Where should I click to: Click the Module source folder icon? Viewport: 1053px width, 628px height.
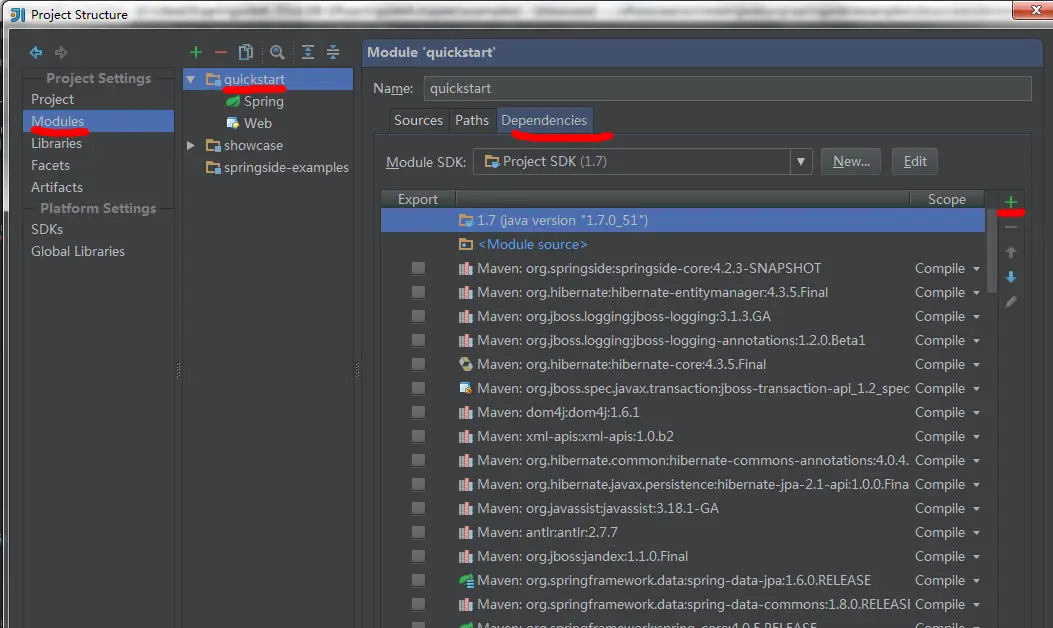coord(465,244)
